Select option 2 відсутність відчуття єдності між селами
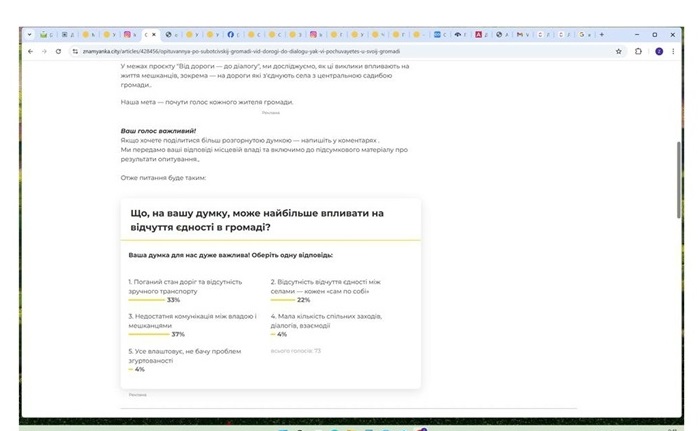 (x=325, y=286)
